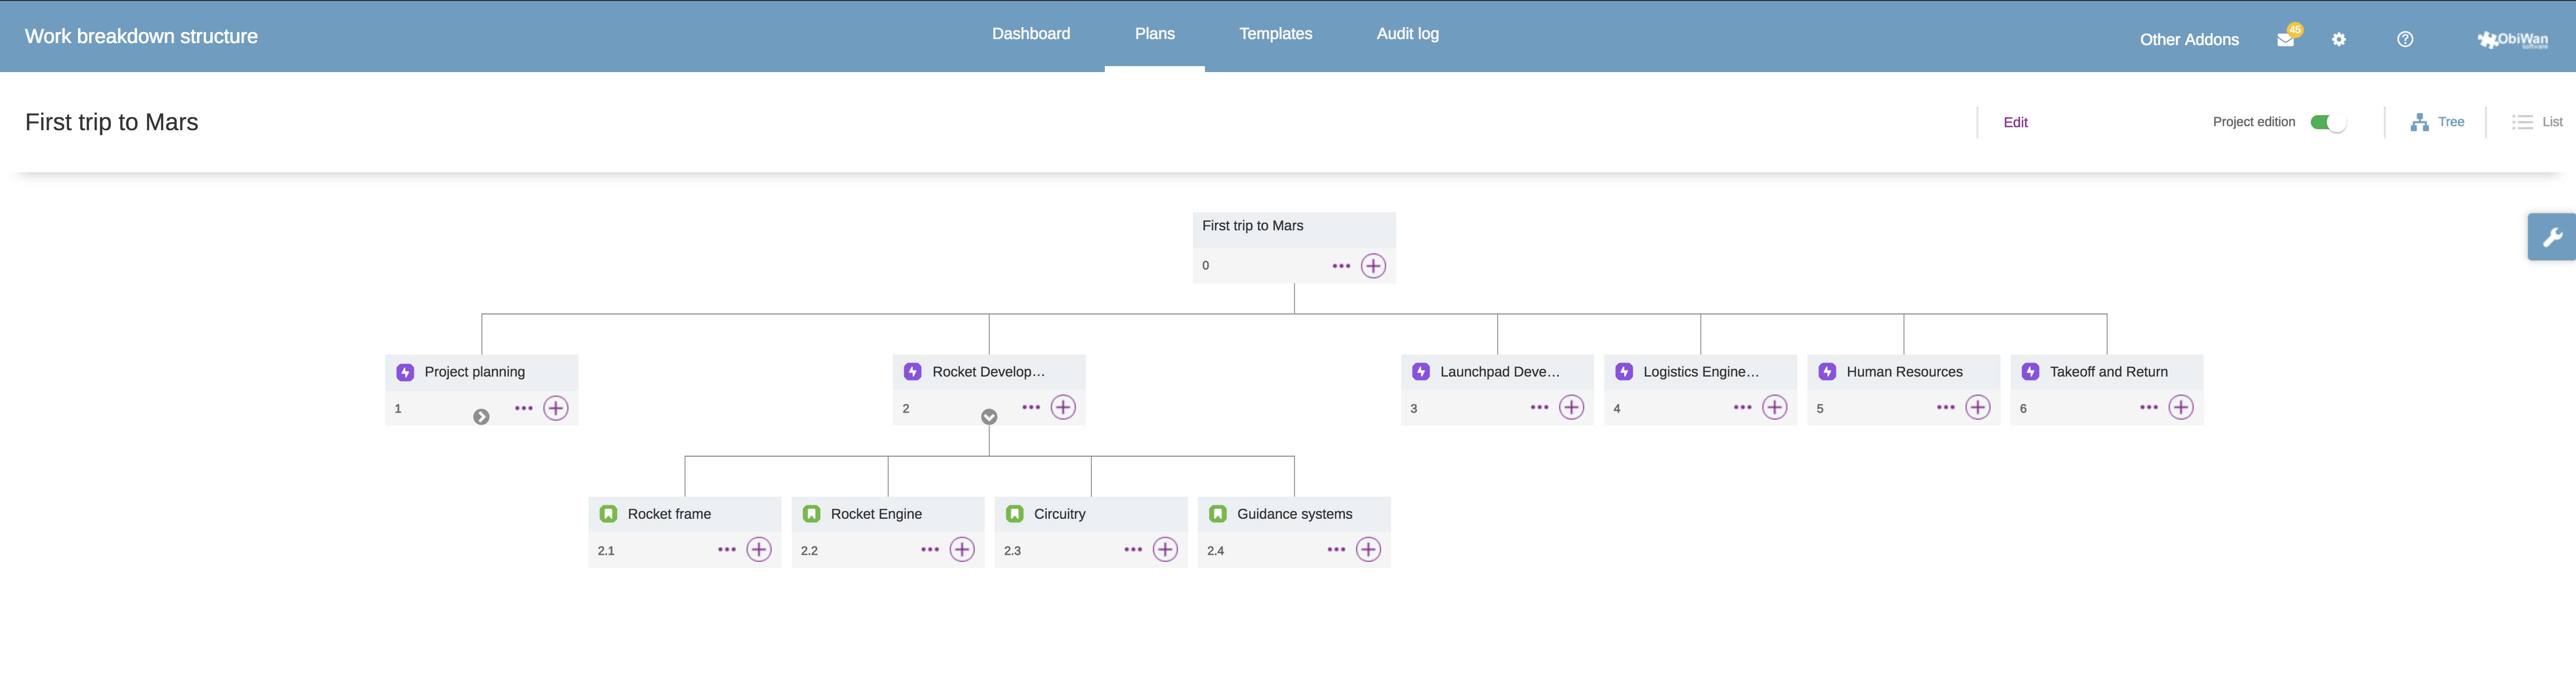Switch to Tree view

(2437, 122)
